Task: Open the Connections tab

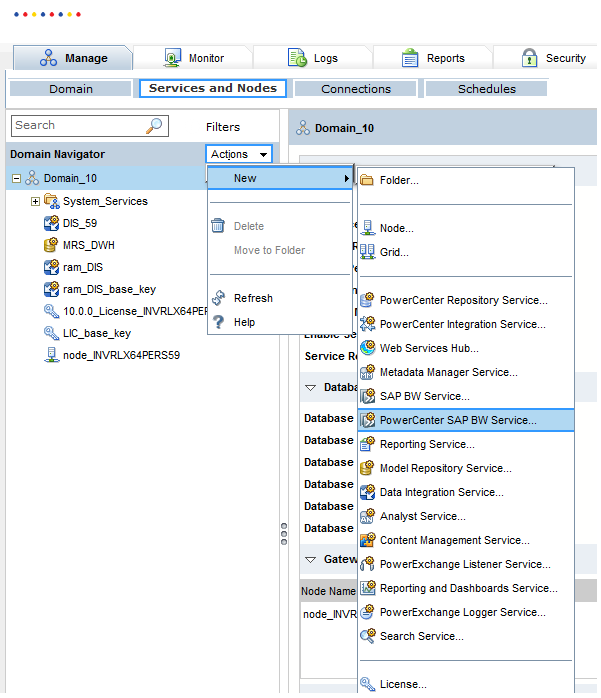Action: click(x=356, y=89)
